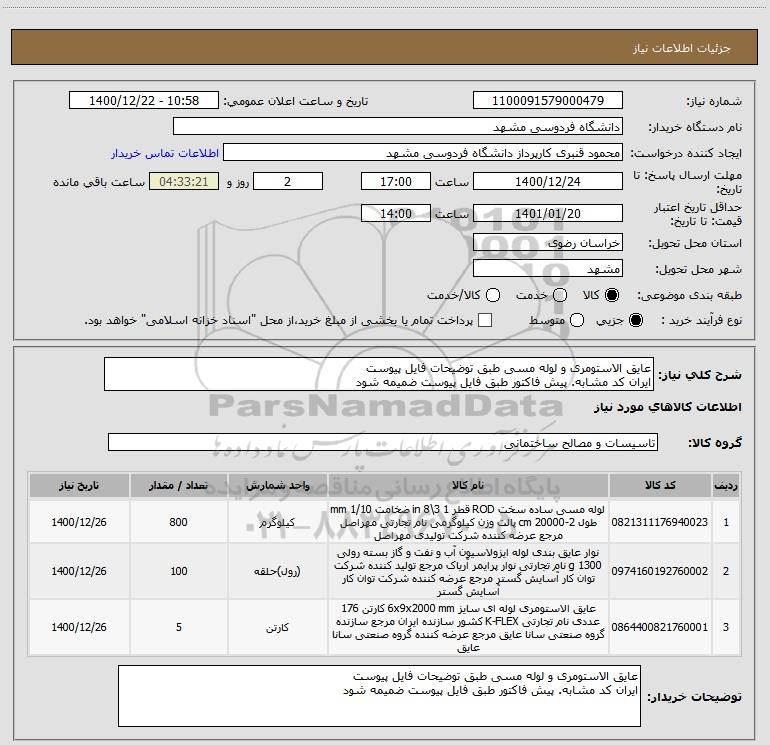Click the quantity cell 800
This screenshot has width=770, height=745.
tap(179, 522)
